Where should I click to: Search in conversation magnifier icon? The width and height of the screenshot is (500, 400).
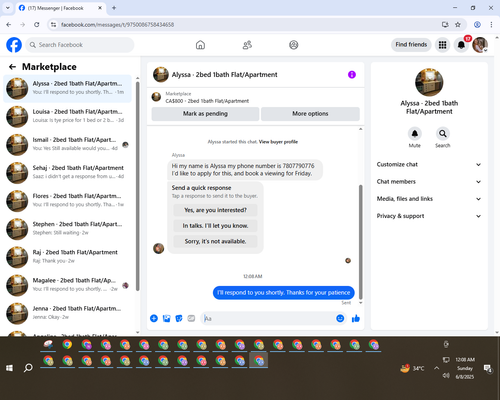click(x=443, y=134)
